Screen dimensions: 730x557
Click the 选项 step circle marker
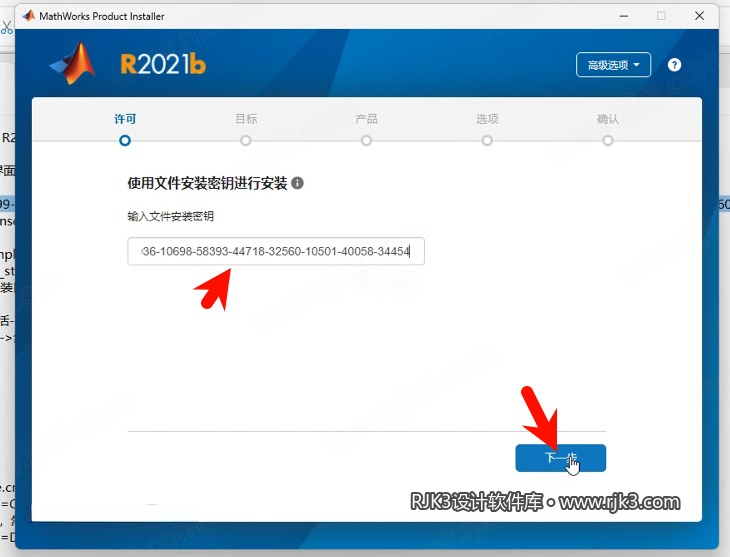(x=487, y=140)
